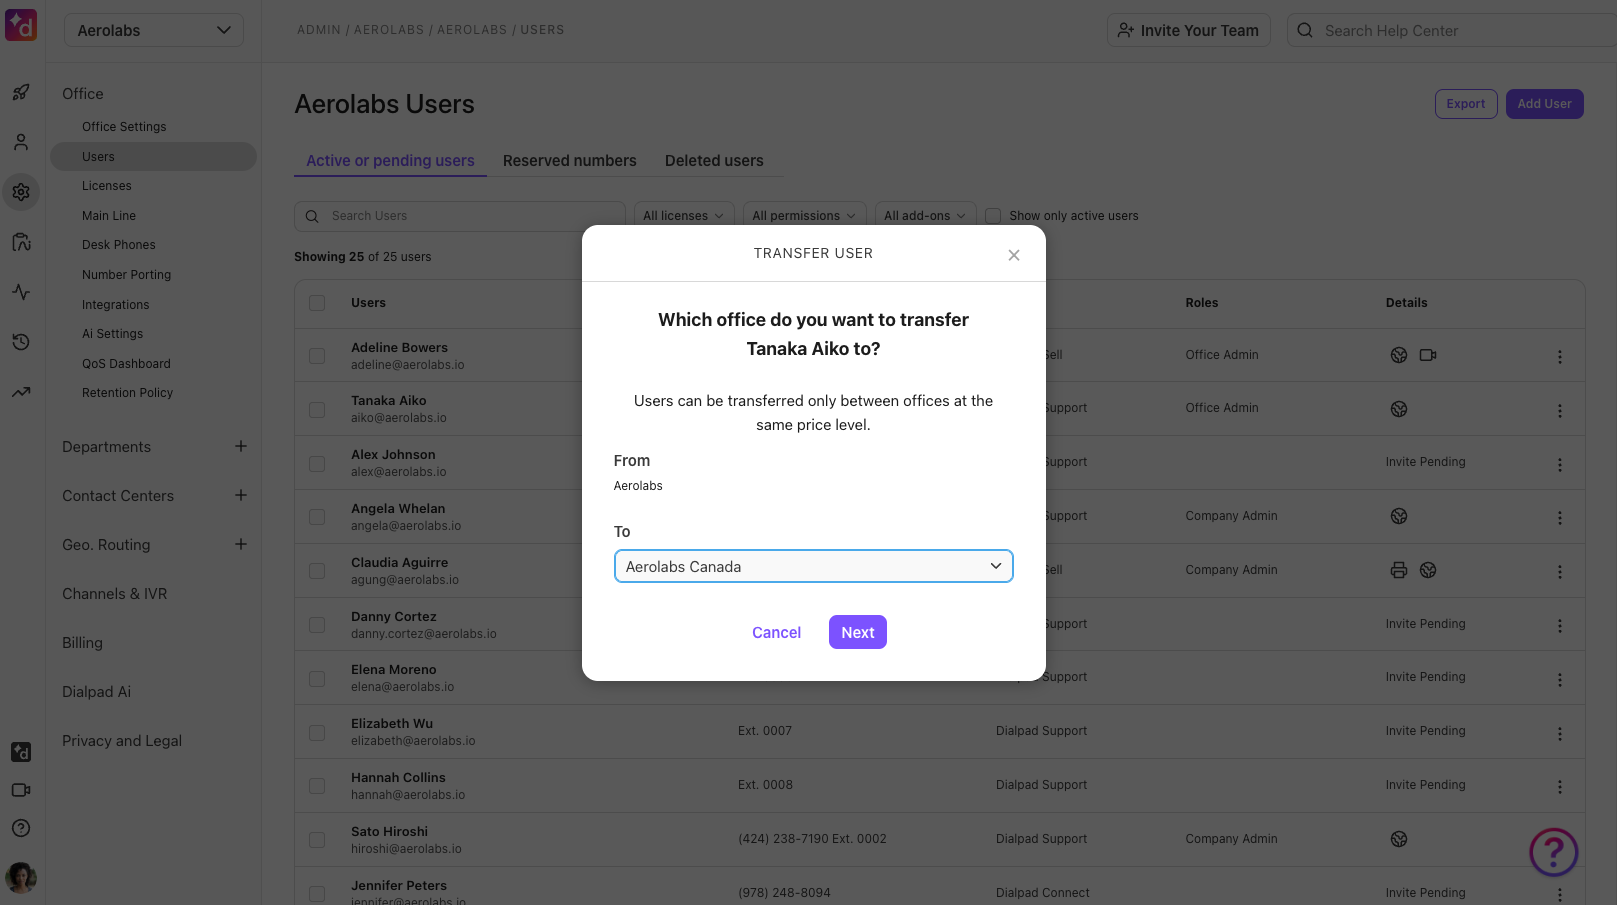Click the help question mark sidebar icon
This screenshot has width=1617, height=905.
coord(21,828)
